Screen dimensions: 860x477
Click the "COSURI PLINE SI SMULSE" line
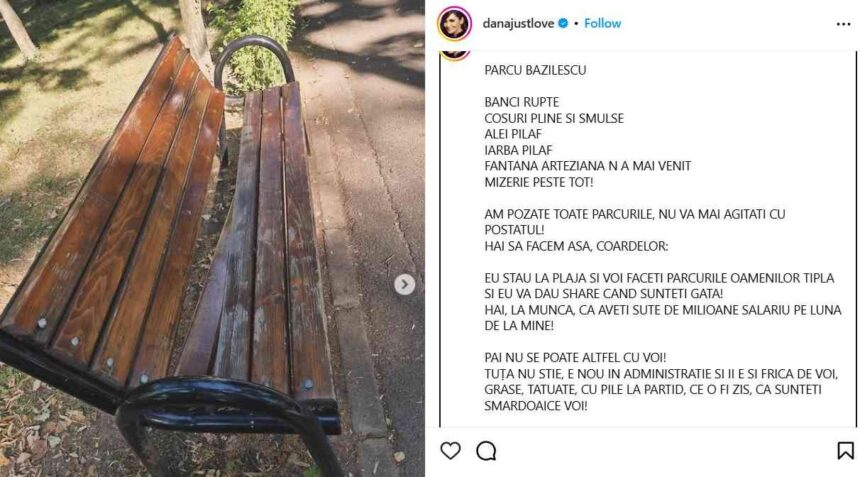pyautogui.click(x=554, y=118)
